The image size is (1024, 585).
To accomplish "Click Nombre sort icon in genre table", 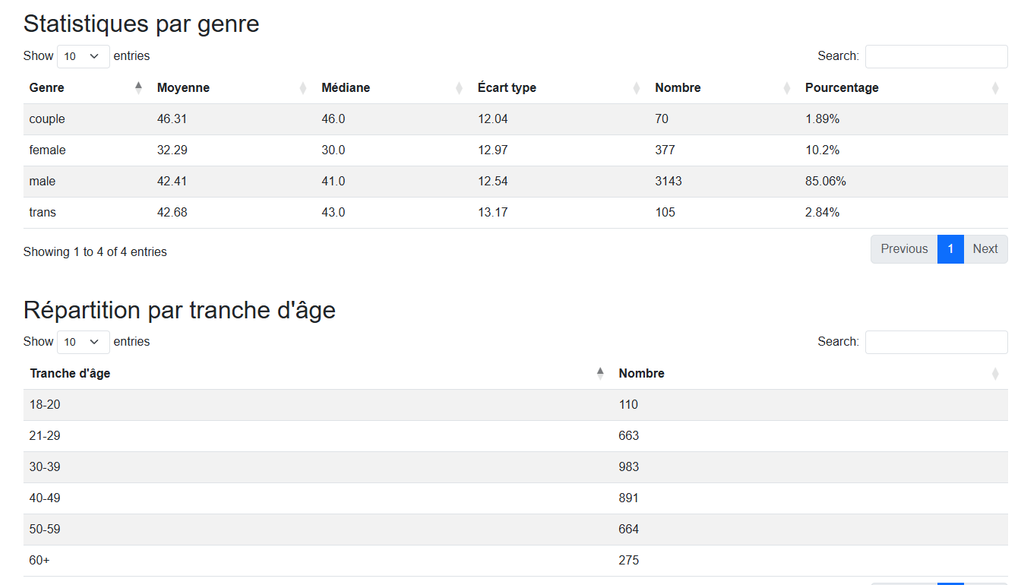I will coord(787,88).
